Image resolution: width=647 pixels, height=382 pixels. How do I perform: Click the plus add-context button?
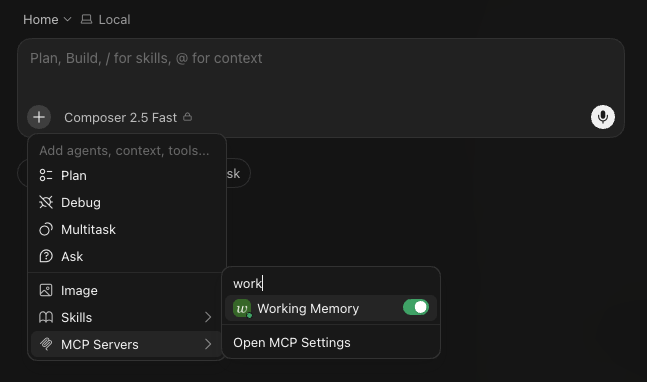tap(39, 117)
